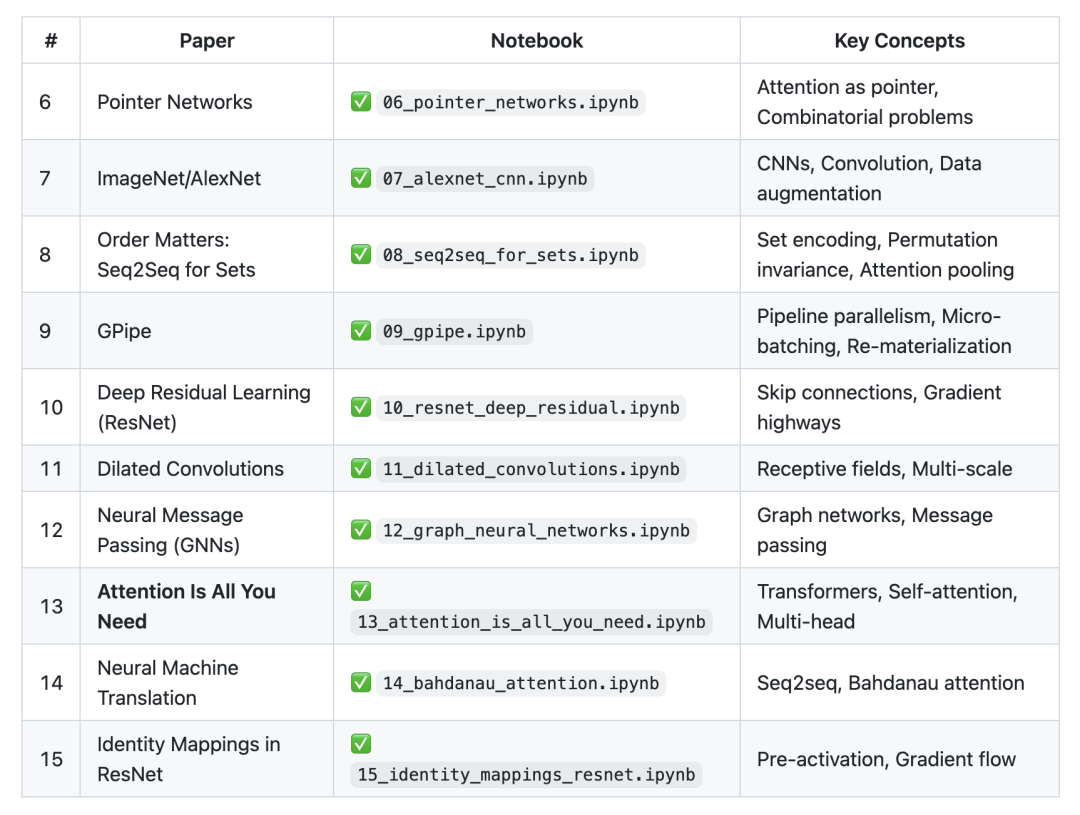Select the Notebook column header
The height and width of the screenshot is (815, 1080).
pos(536,41)
